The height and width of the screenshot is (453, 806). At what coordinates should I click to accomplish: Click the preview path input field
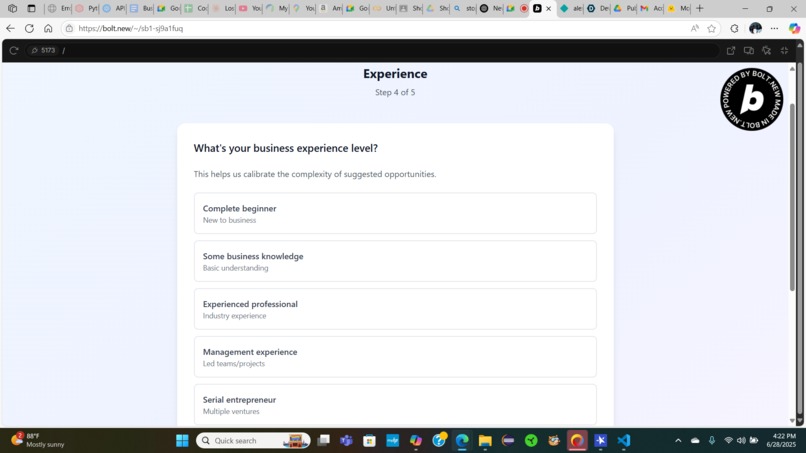(391, 50)
